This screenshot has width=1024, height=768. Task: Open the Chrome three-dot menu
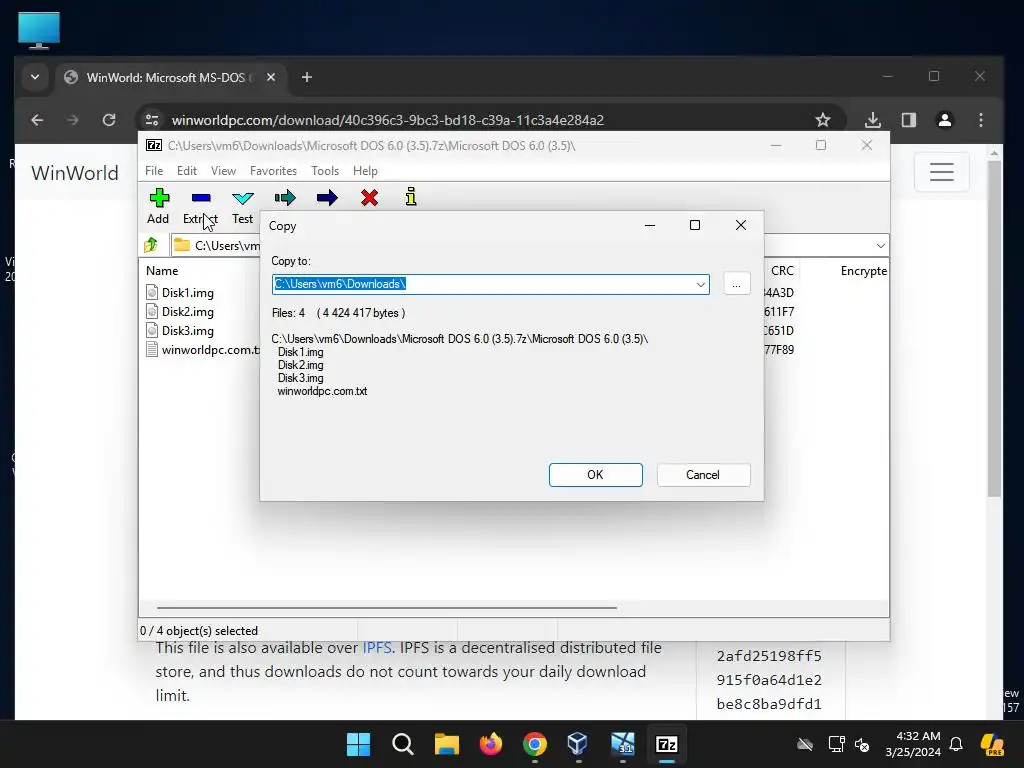point(981,120)
